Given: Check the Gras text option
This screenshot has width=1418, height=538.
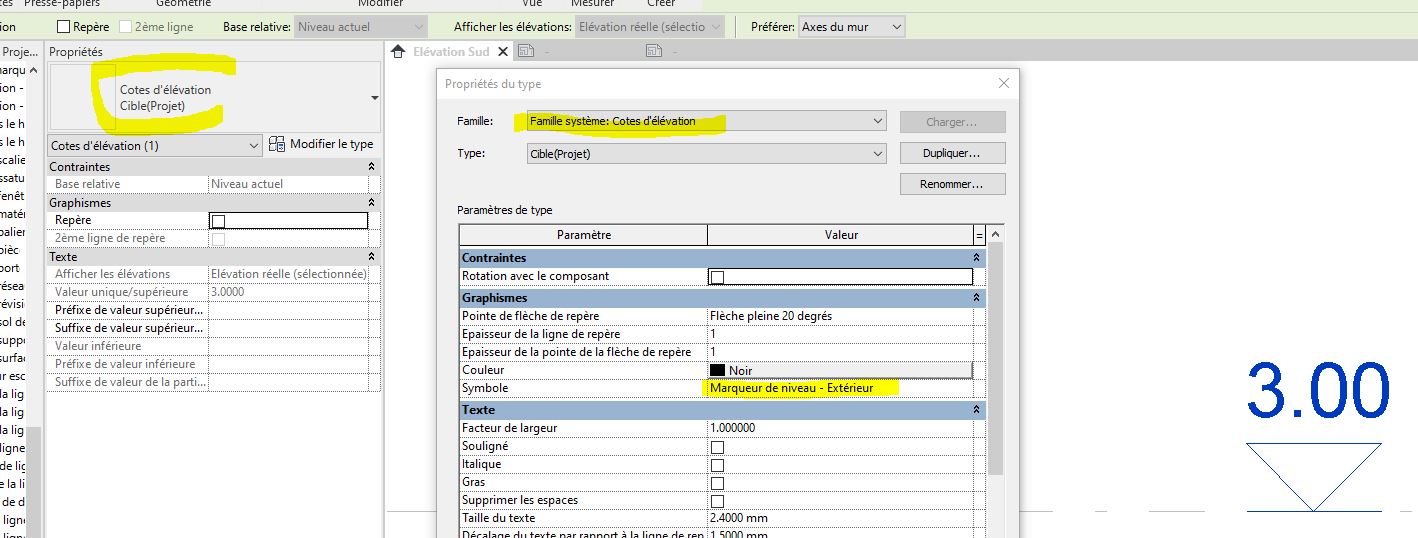Looking at the screenshot, I should [717, 483].
